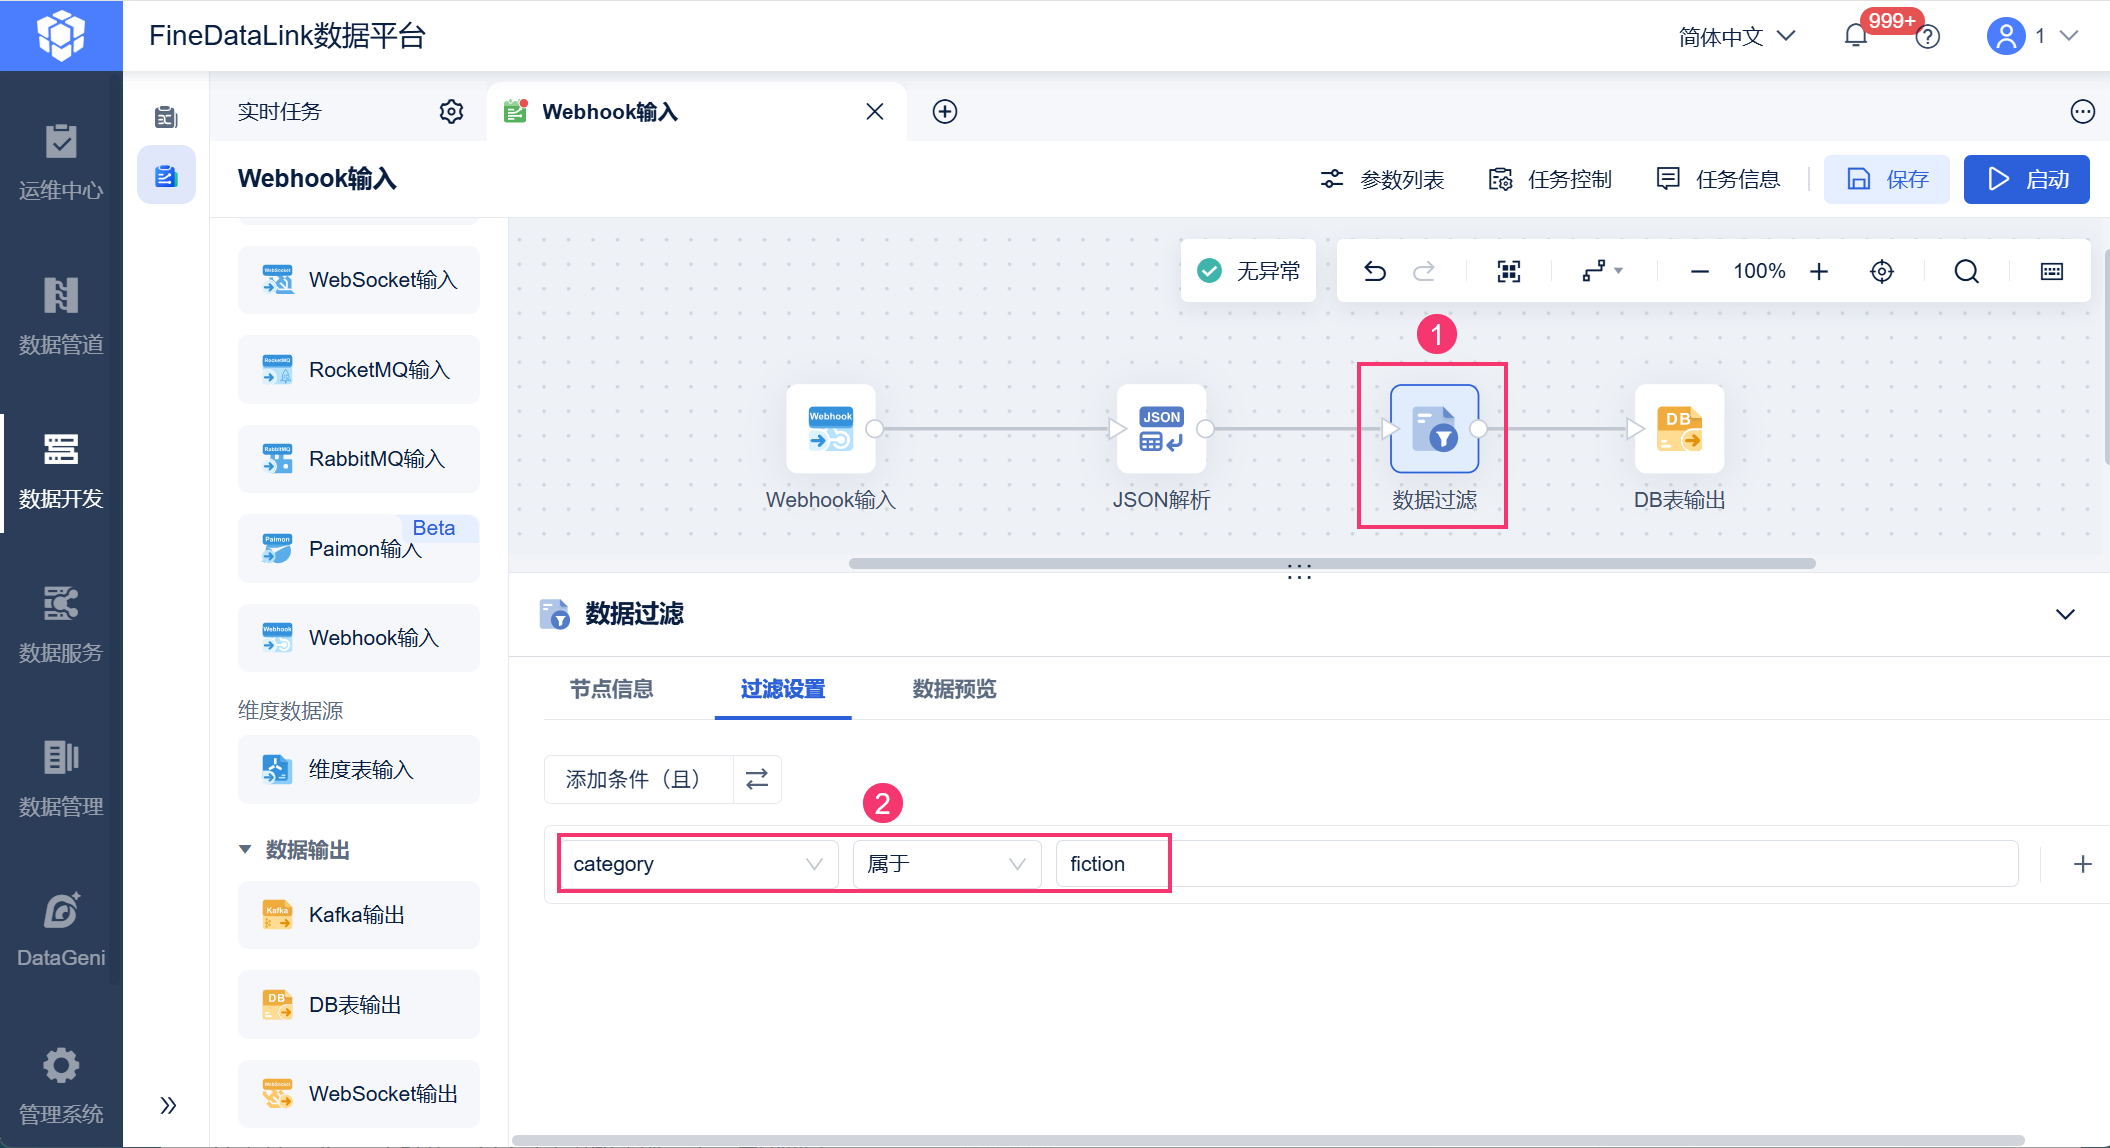Click the fit-to-screen canvas icon
Screen dimensions: 2110x1148
[x=1508, y=271]
